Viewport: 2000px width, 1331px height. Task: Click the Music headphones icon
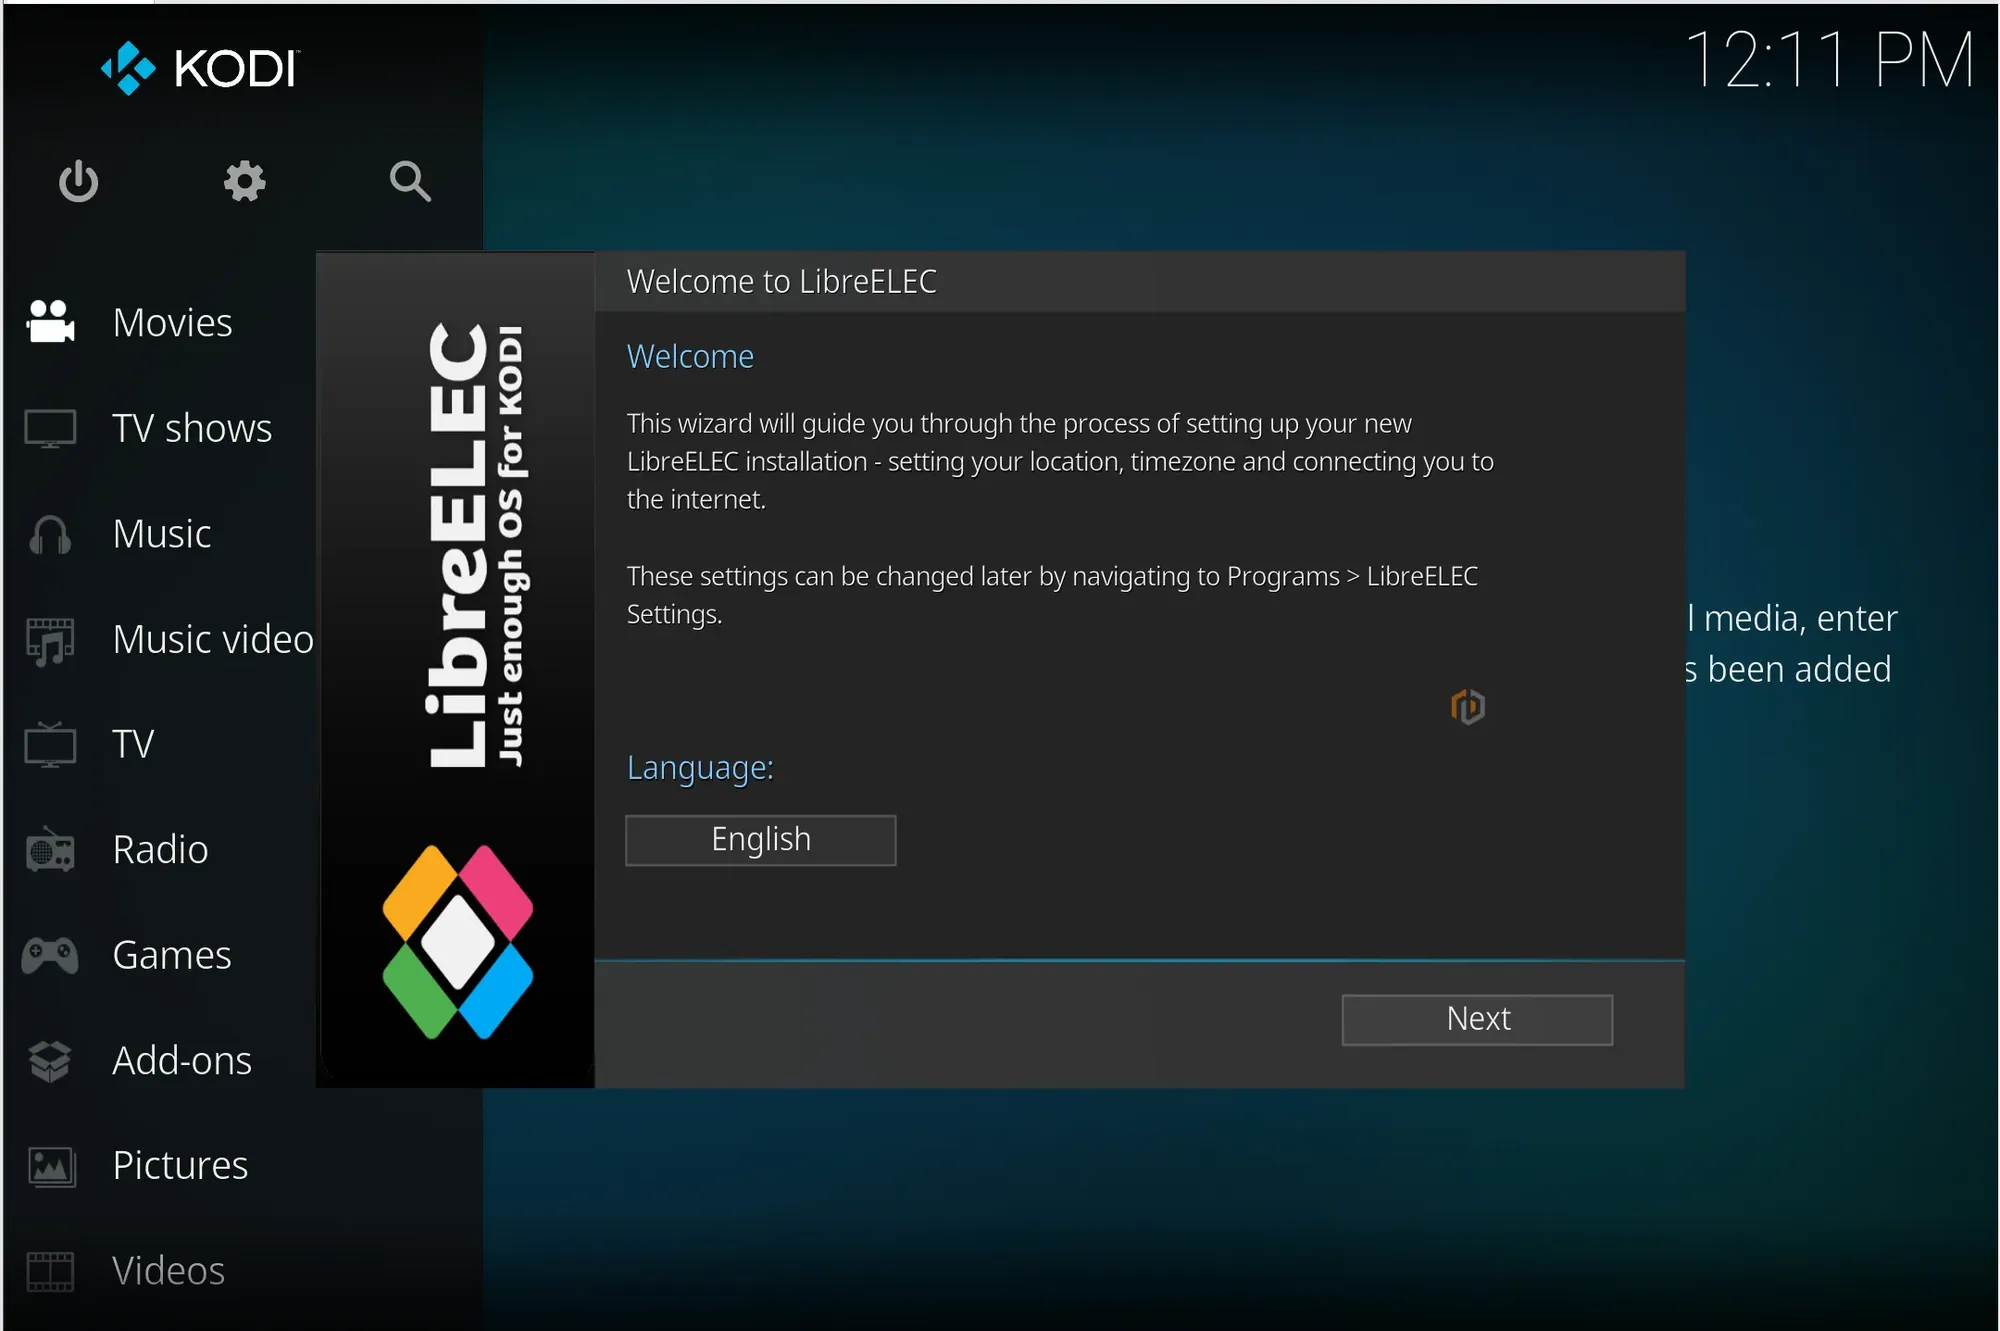point(50,534)
